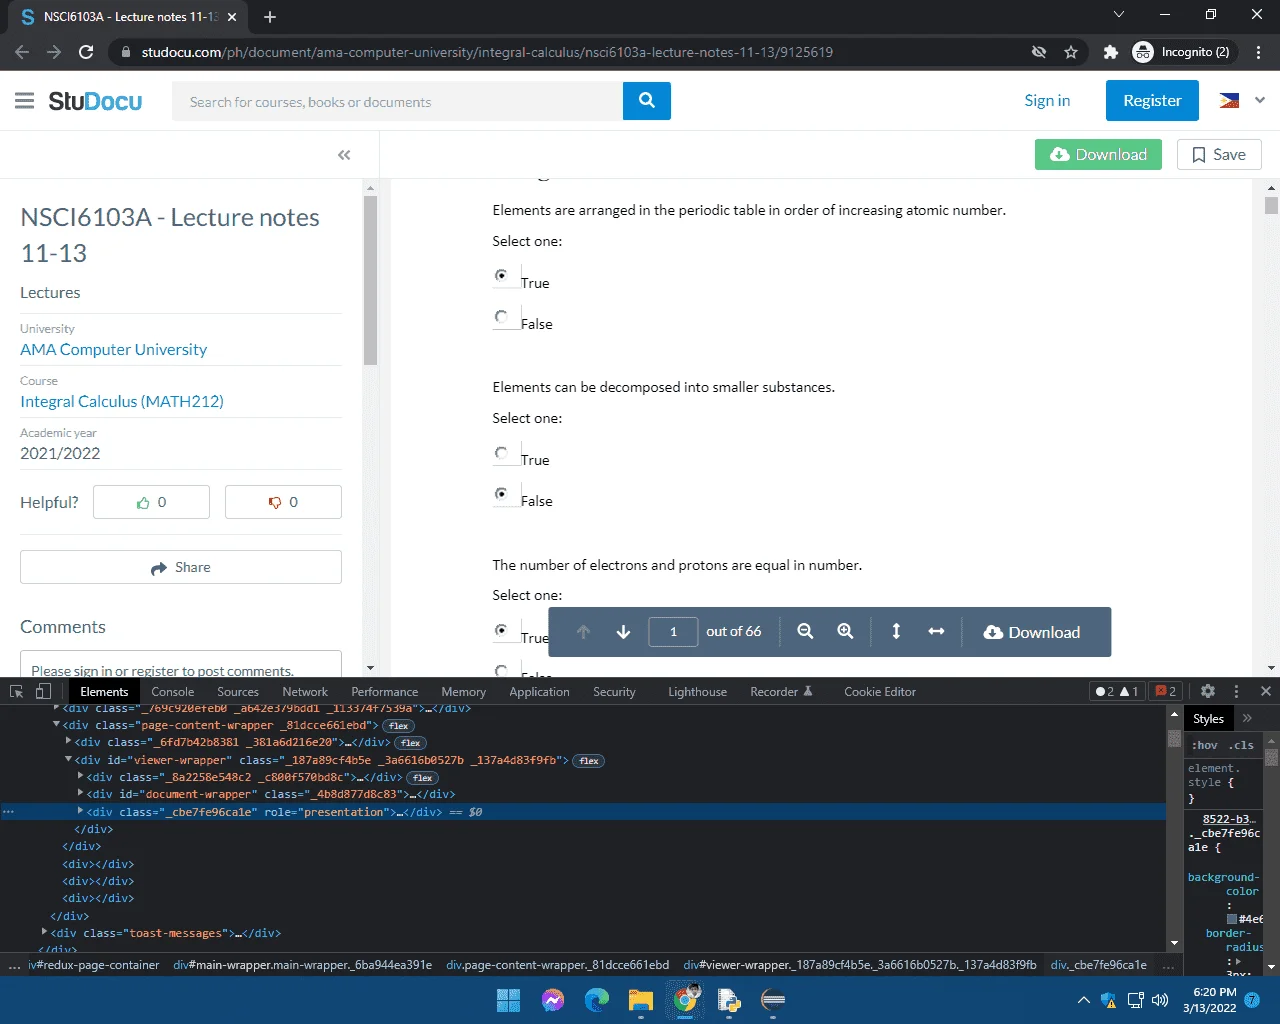Click the thumbs down button
The width and height of the screenshot is (1280, 1024).
pyautogui.click(x=283, y=502)
